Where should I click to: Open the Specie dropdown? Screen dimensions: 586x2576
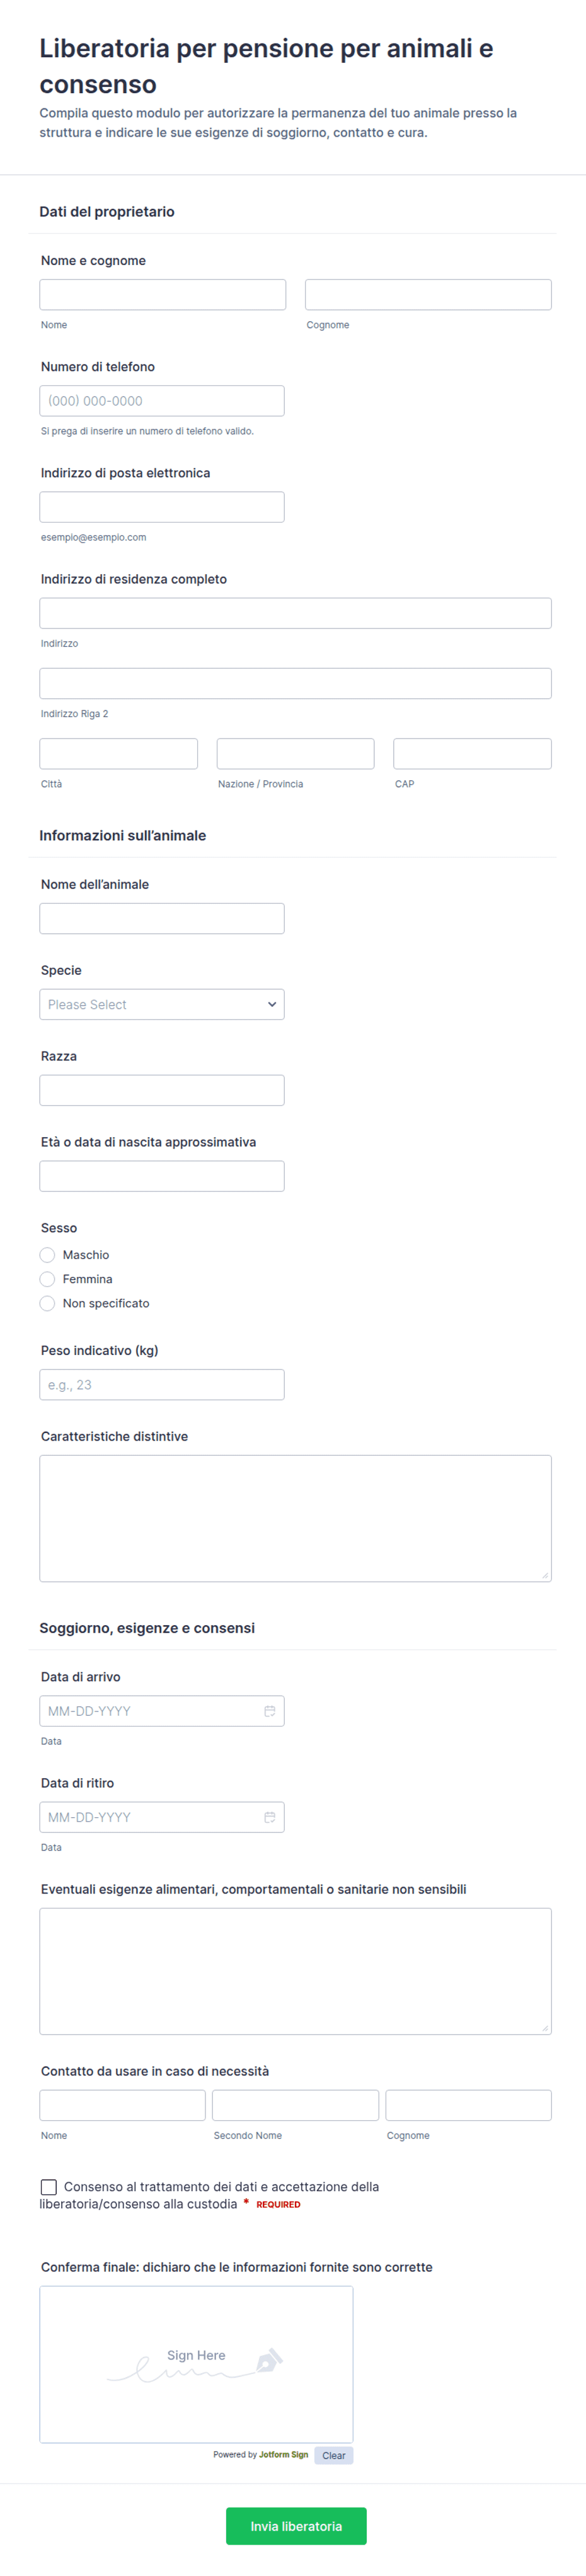coord(162,1004)
